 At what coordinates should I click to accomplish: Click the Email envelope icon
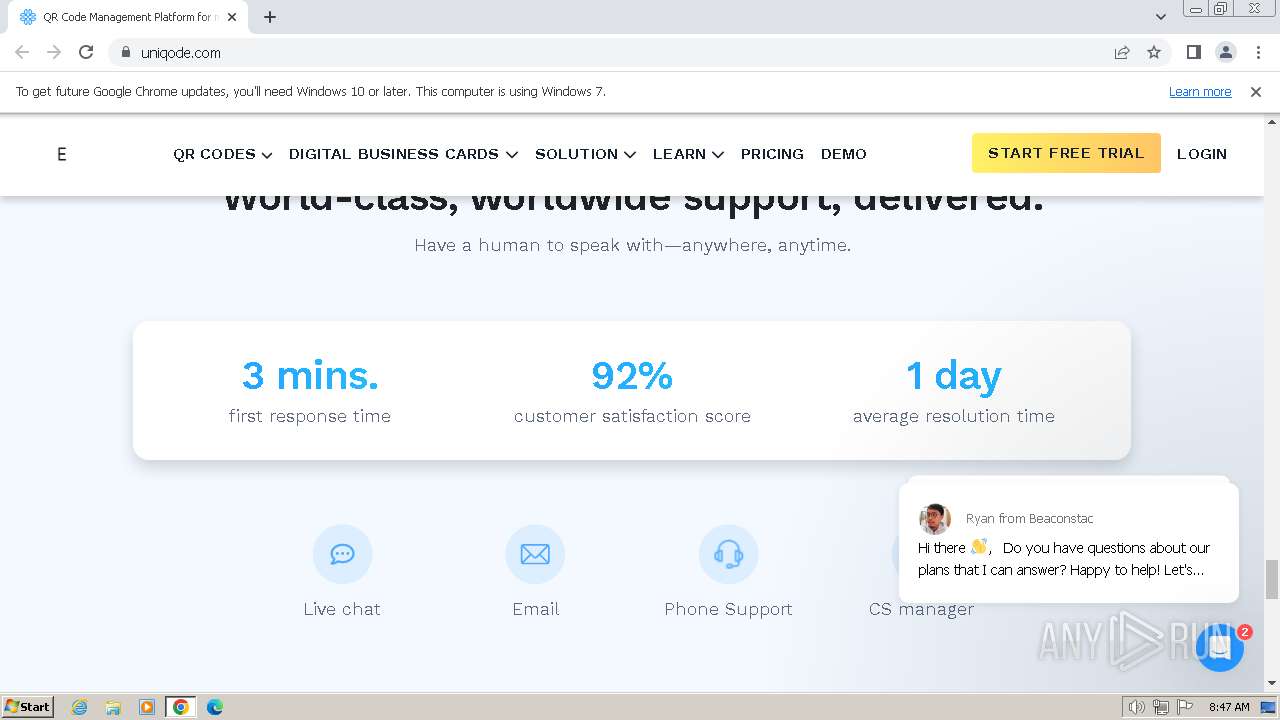(x=535, y=554)
